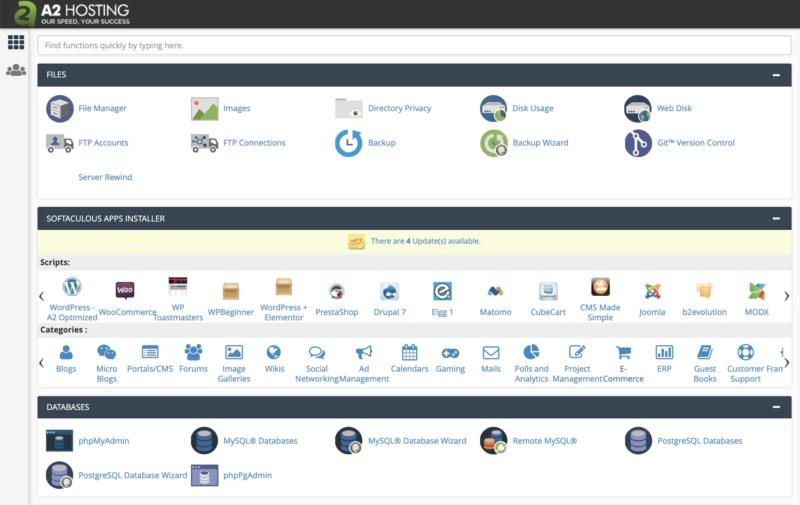Open the Social Networking category
Viewport: 800px width, 505px height.
tap(317, 363)
